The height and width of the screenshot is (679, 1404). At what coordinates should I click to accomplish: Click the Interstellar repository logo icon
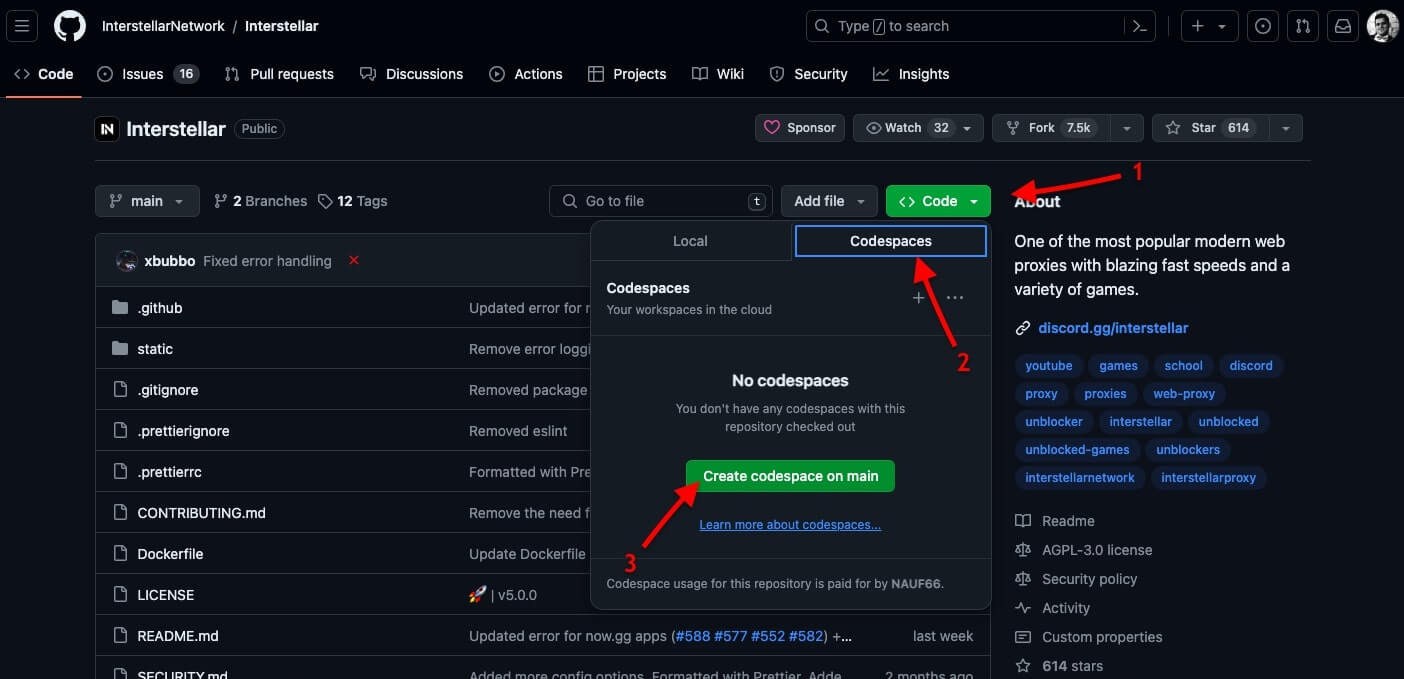[x=107, y=128]
